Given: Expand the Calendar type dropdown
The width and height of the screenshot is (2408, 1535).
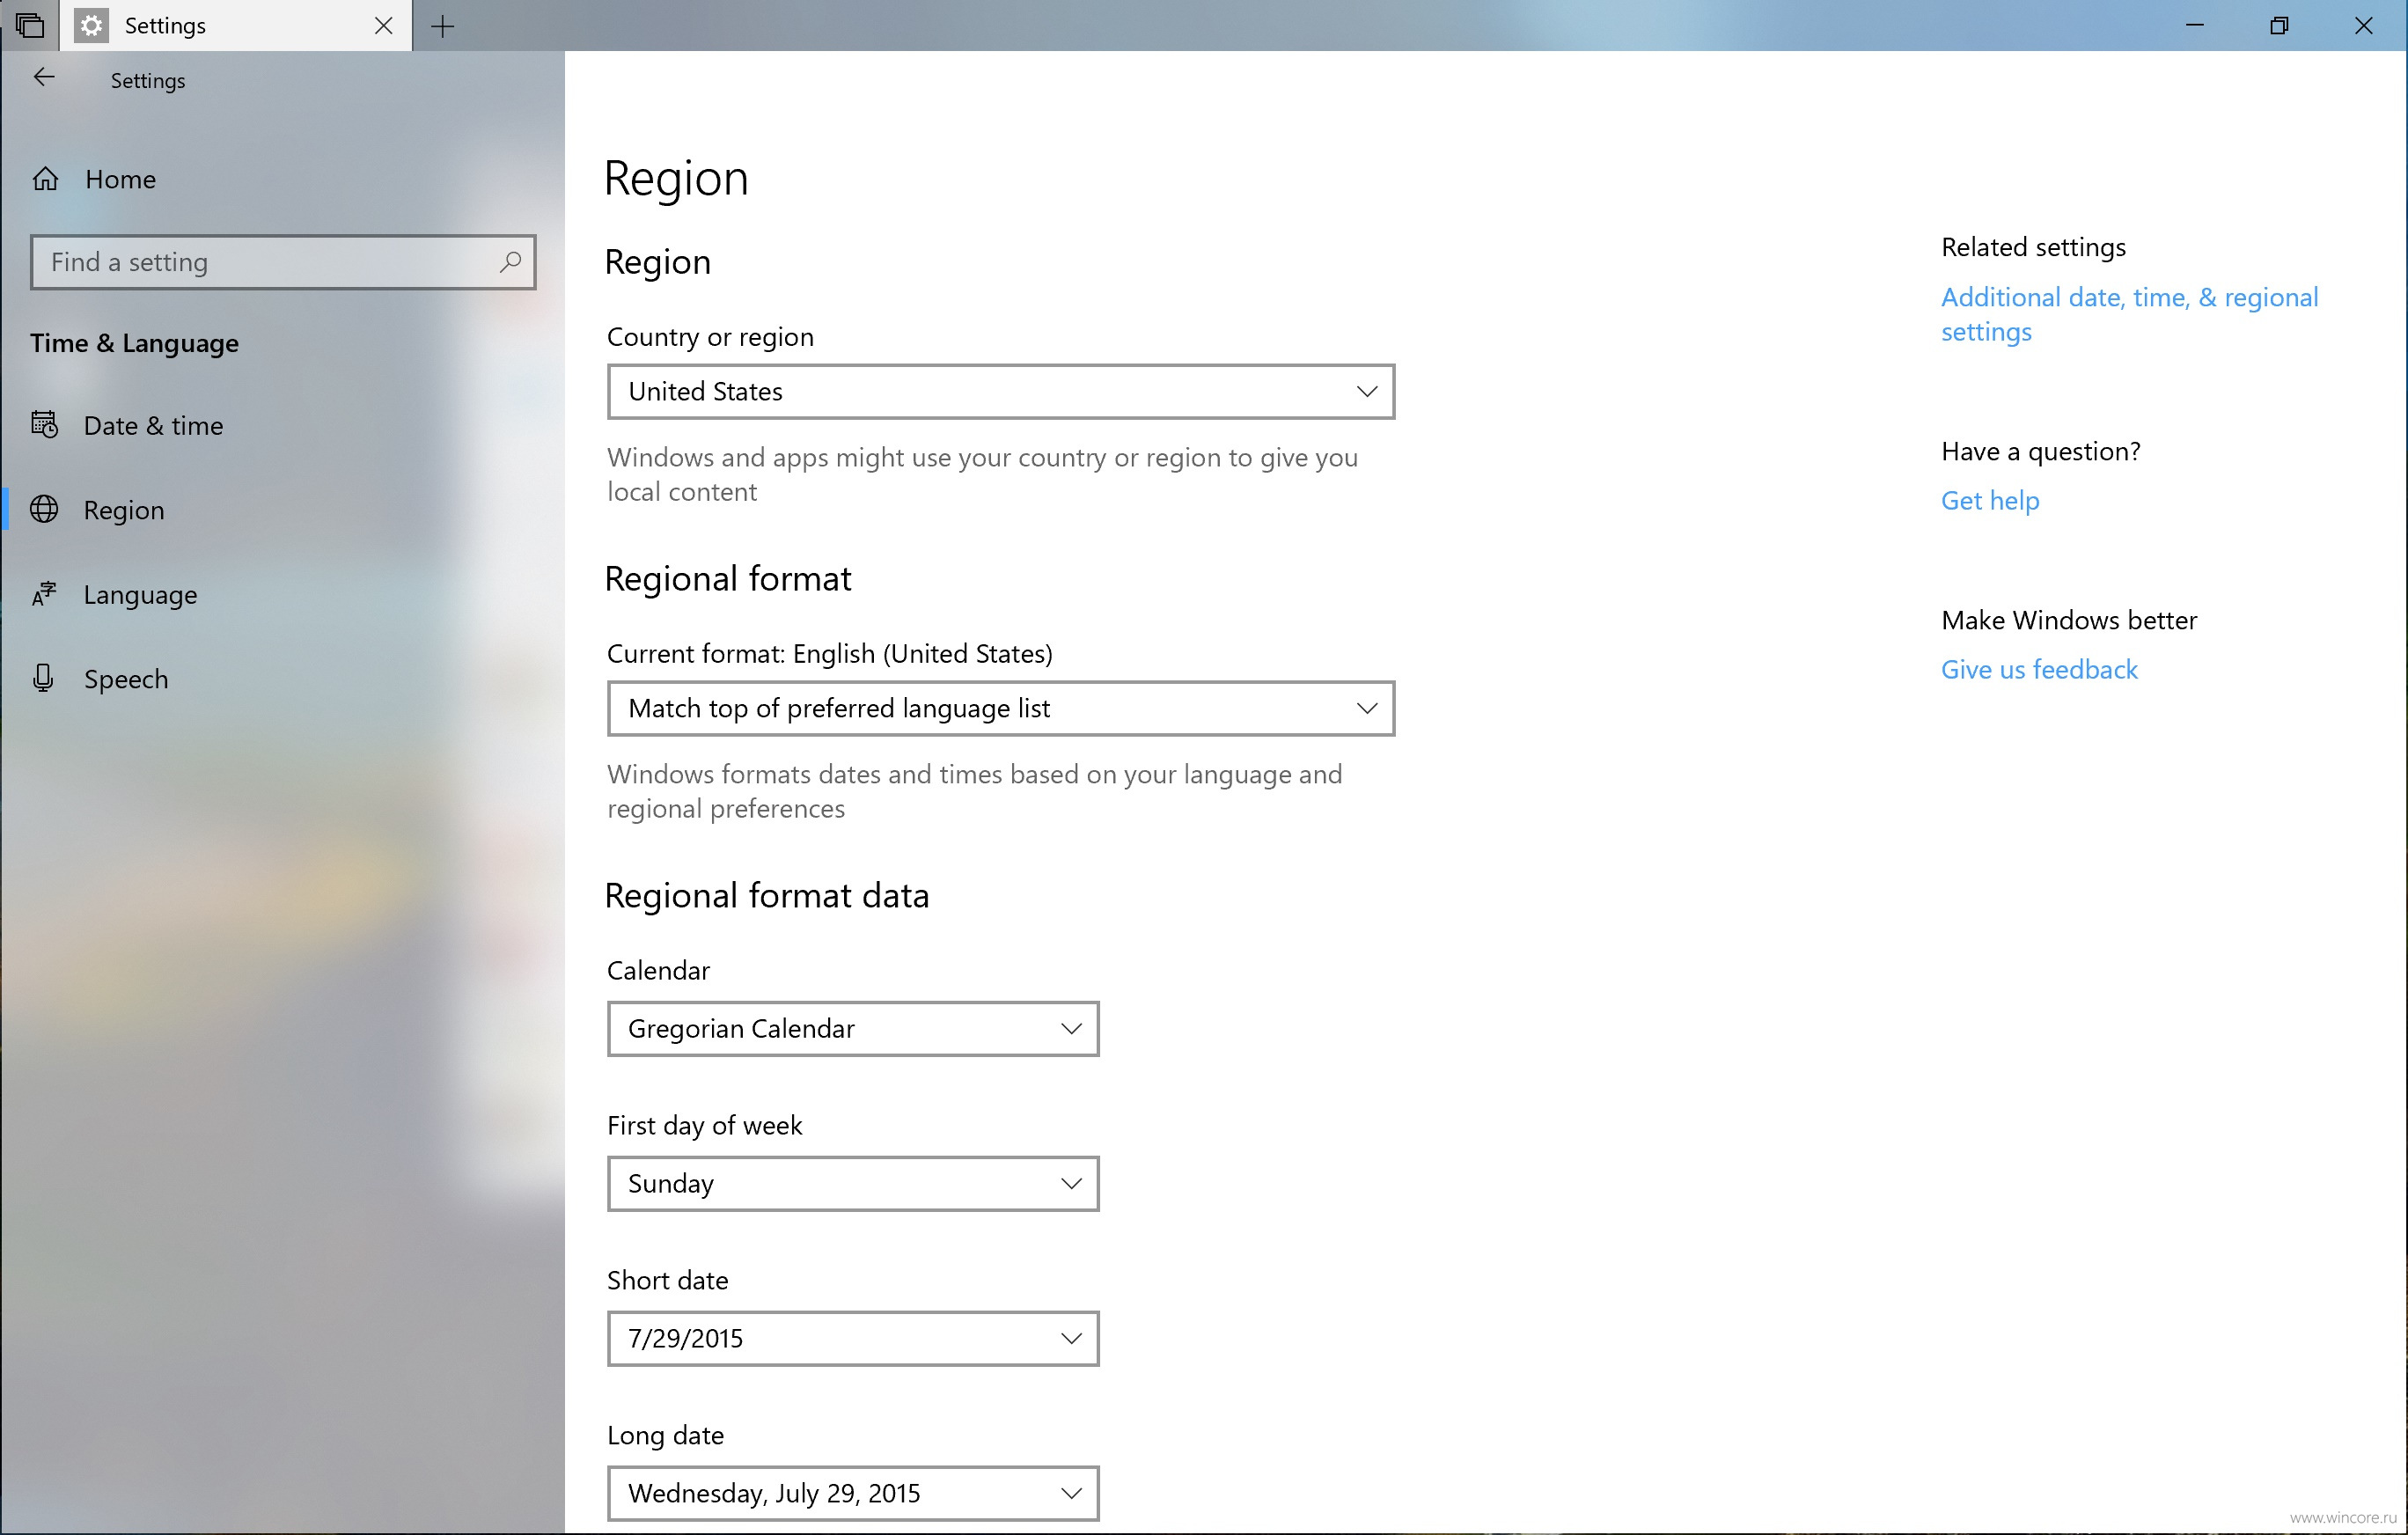Looking at the screenshot, I should 855,1026.
